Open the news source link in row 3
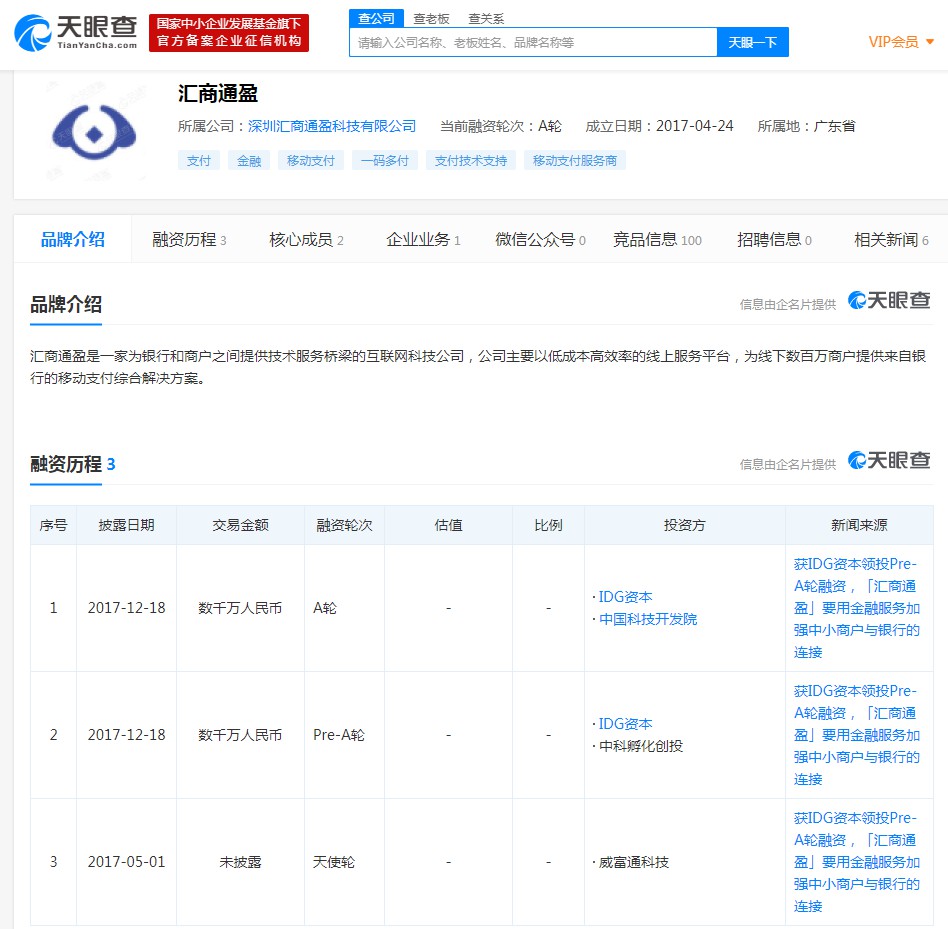 [x=857, y=862]
